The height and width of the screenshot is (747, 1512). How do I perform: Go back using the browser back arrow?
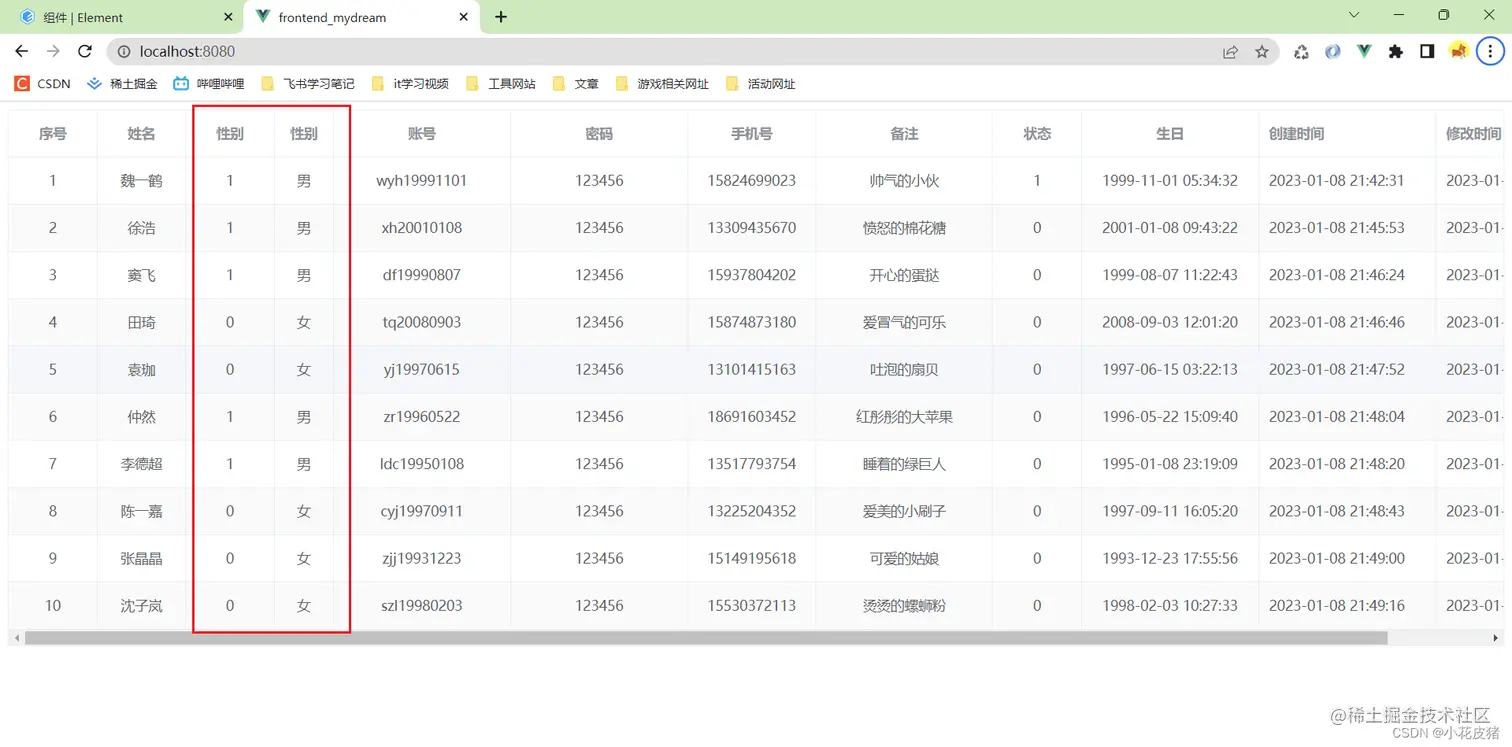pyautogui.click(x=22, y=52)
